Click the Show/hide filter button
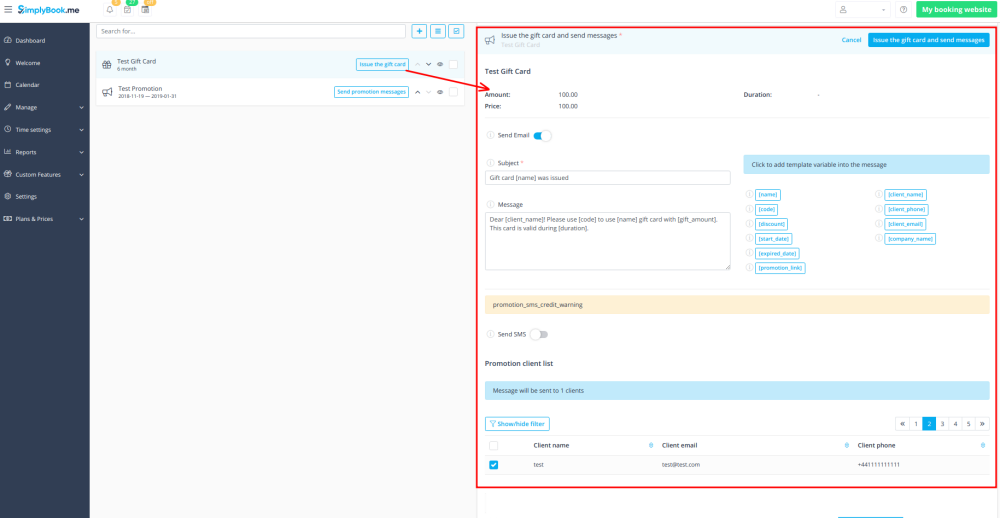Screen dimensions: 1000x518 pos(517,424)
